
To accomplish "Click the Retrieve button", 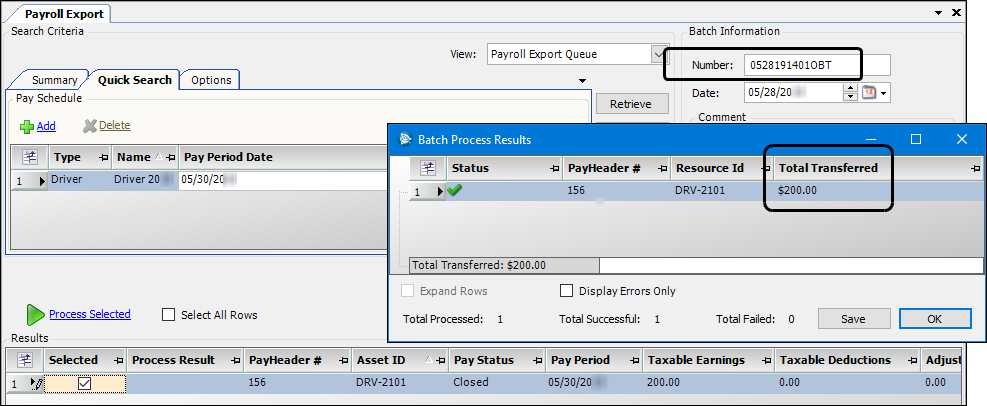I will [630, 104].
